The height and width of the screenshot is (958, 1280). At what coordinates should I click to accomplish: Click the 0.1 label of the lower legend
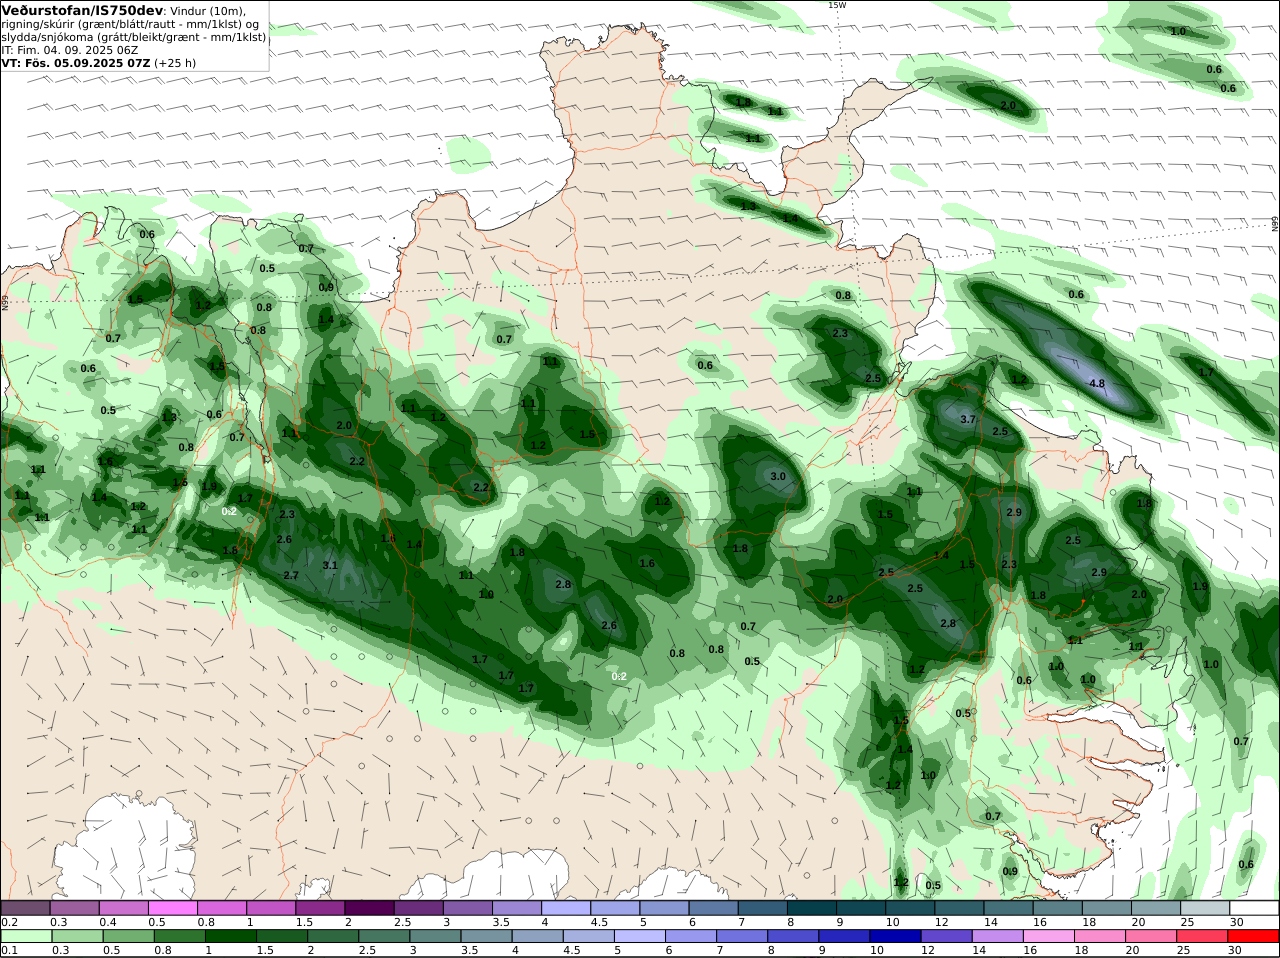(9, 950)
